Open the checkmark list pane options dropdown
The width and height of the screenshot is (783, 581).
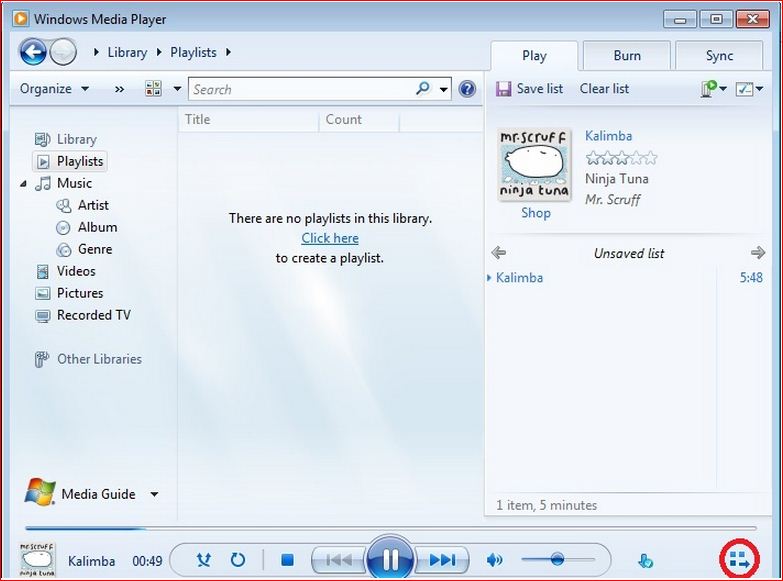coord(750,89)
